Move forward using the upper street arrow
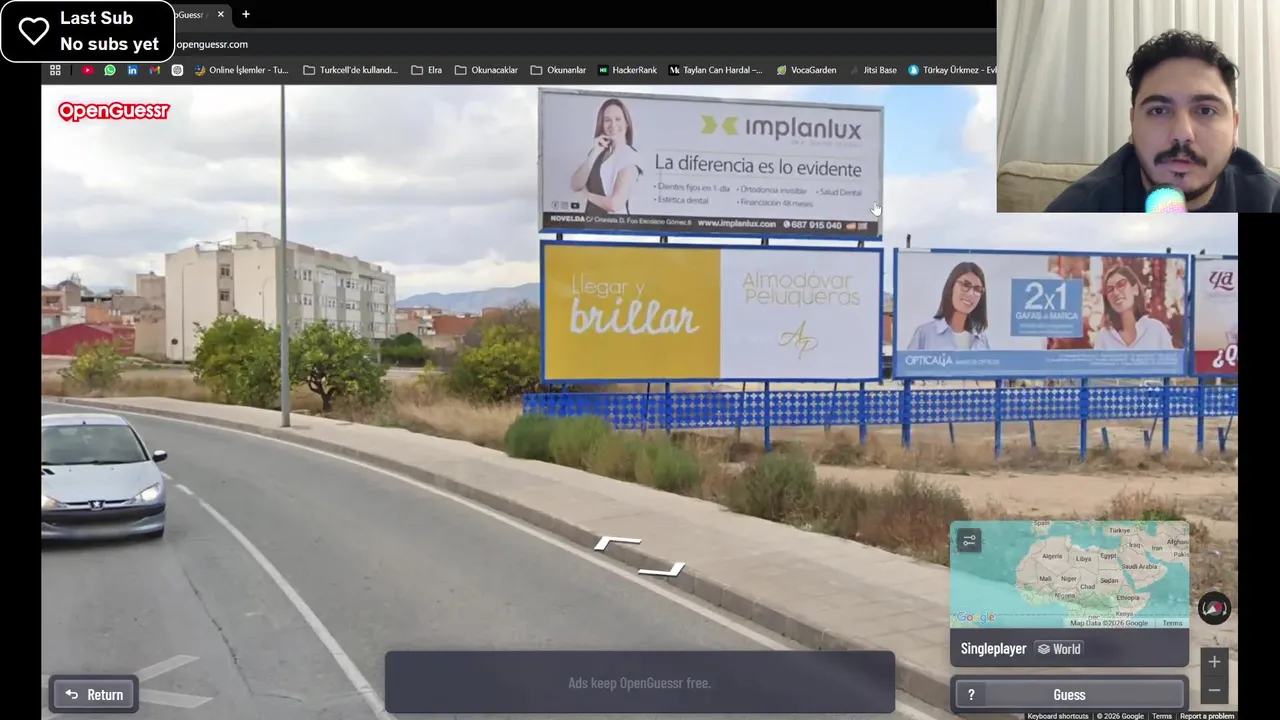 (x=617, y=543)
